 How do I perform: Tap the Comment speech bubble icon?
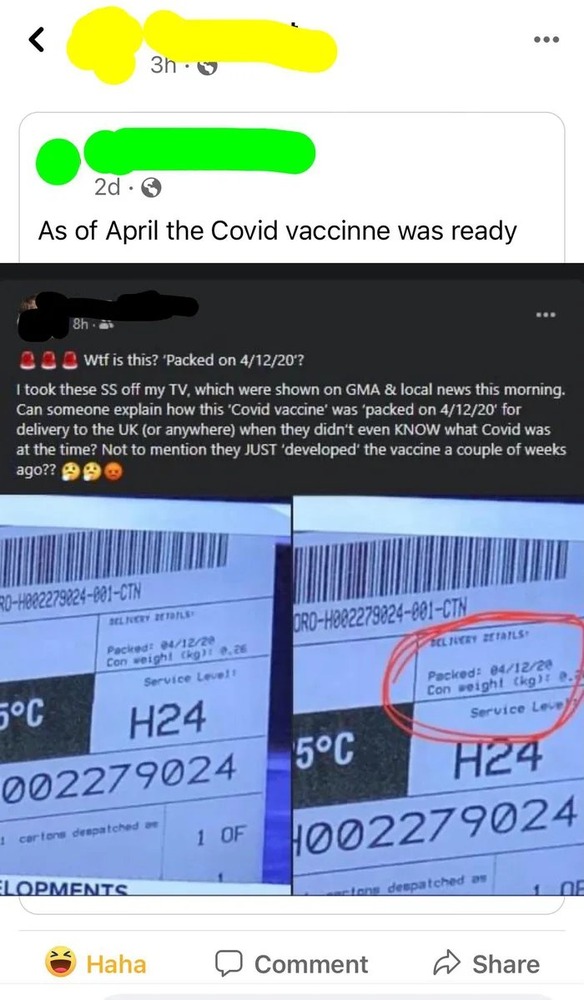pos(228,964)
